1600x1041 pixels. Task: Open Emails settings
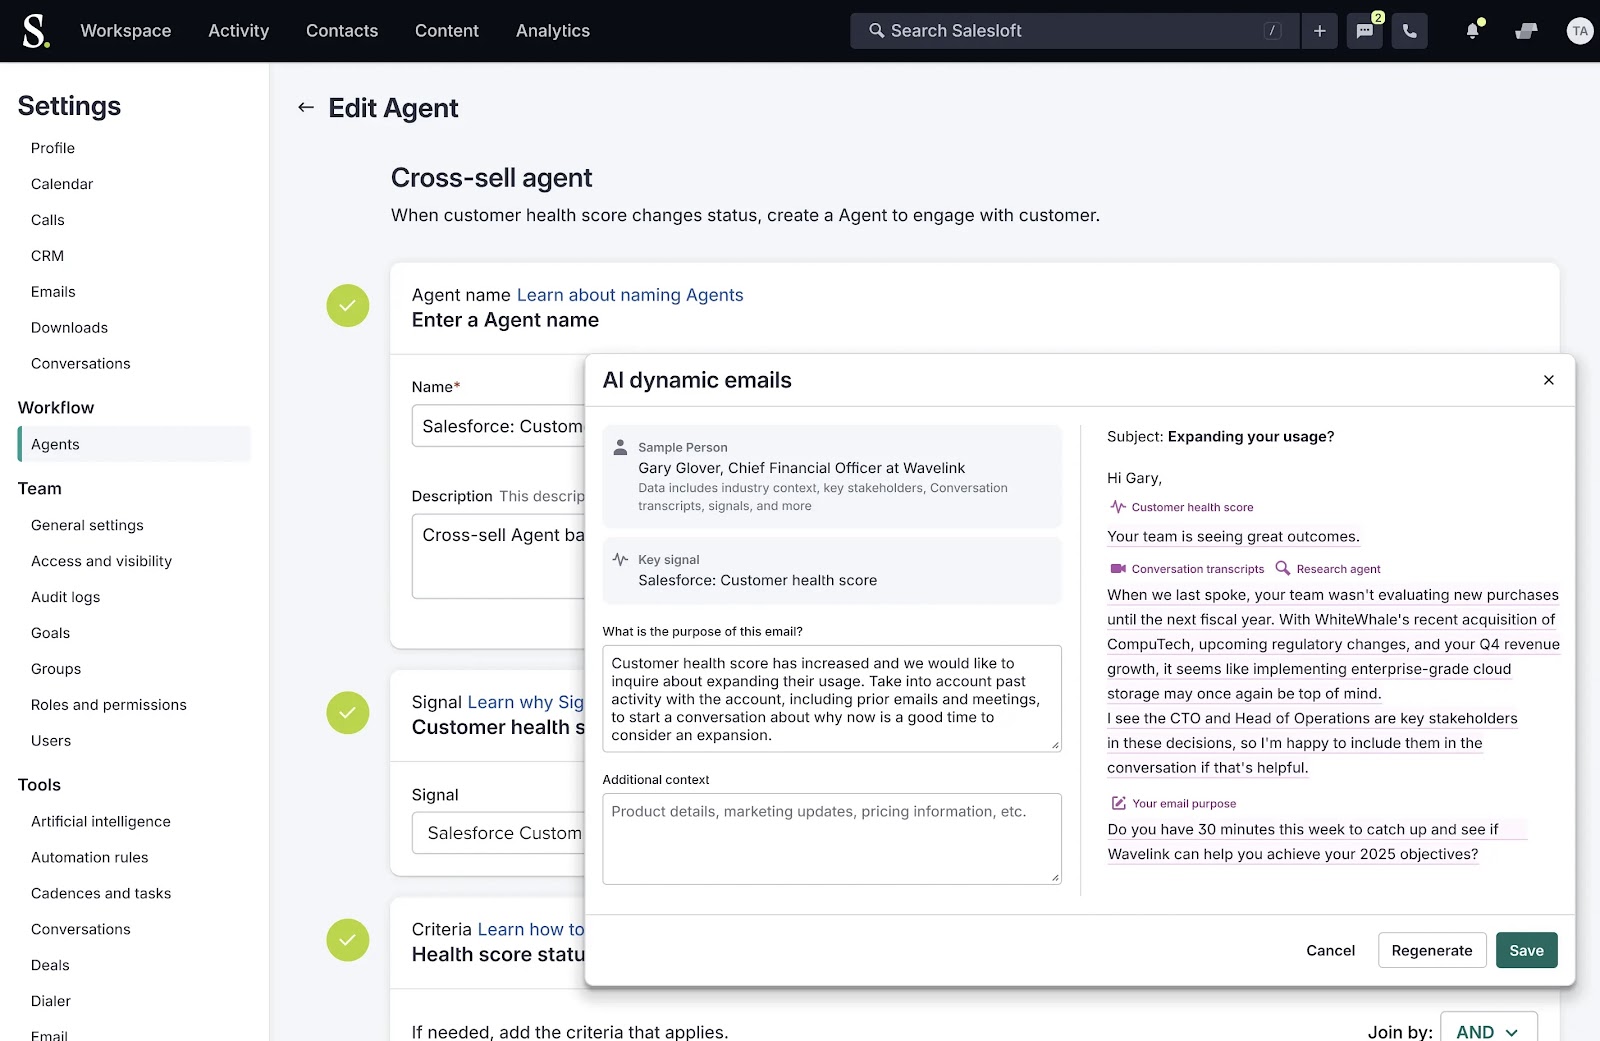coord(53,292)
